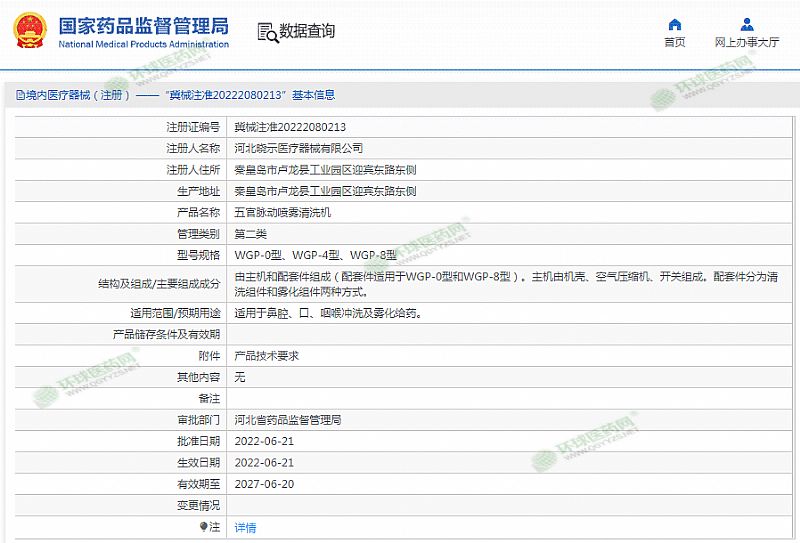
Task: Click the user icon above 网上办事大厅
Action: click(x=747, y=24)
